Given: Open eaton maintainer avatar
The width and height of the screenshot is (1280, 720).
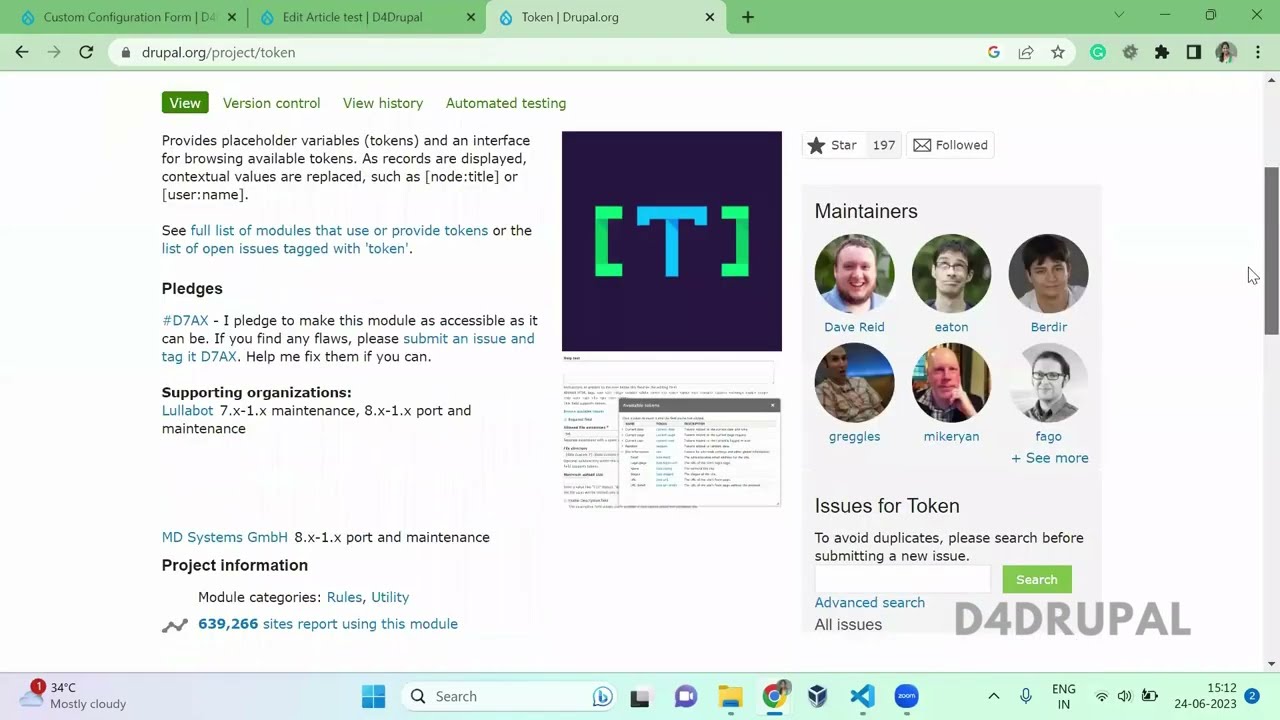Looking at the screenshot, I should pyautogui.click(x=951, y=274).
